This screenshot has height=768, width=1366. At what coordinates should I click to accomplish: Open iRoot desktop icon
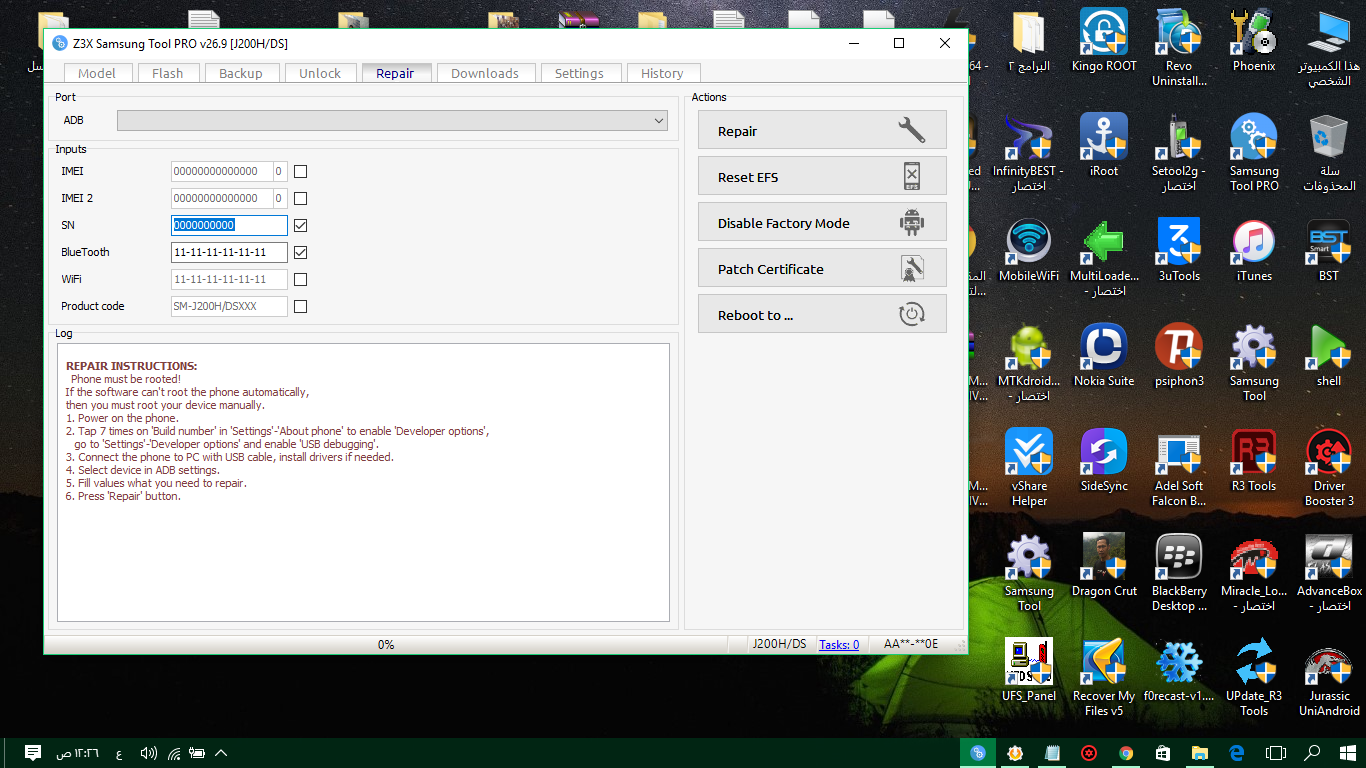pos(1104,146)
